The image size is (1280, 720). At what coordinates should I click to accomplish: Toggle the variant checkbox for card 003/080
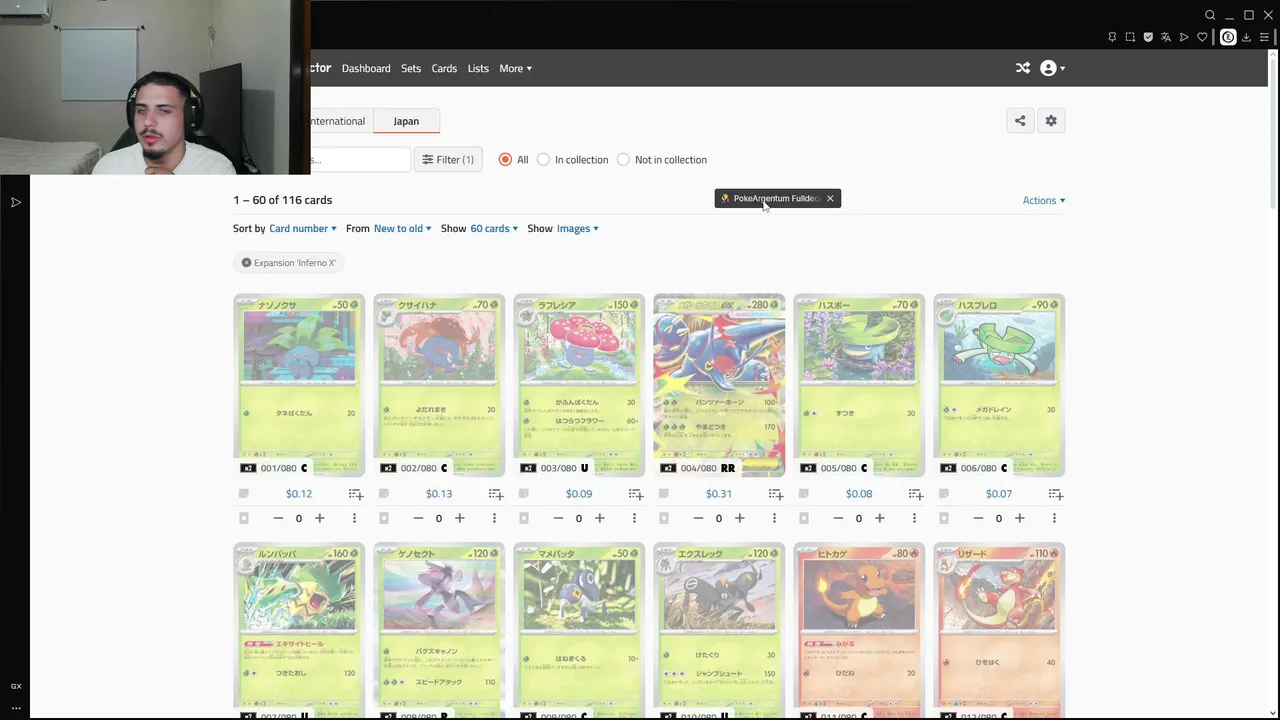click(523, 518)
